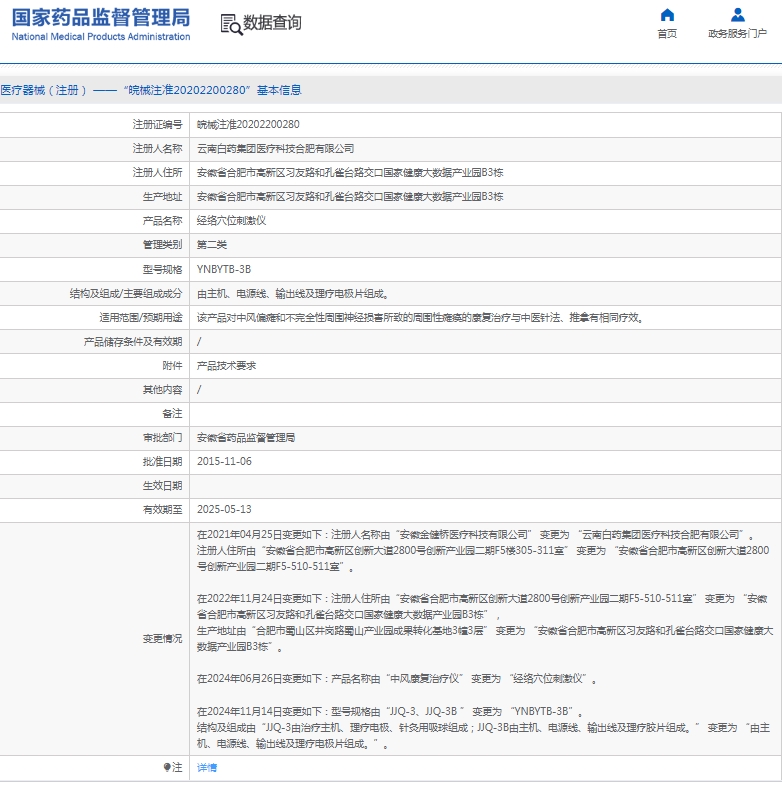Screen dimensions: 782x787
Task: Click registrant name 云南白药集团医疗科技合肥有限公司
Action: click(x=275, y=149)
